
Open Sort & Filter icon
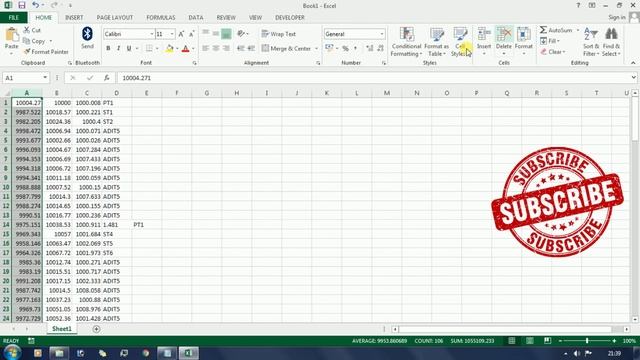point(591,34)
